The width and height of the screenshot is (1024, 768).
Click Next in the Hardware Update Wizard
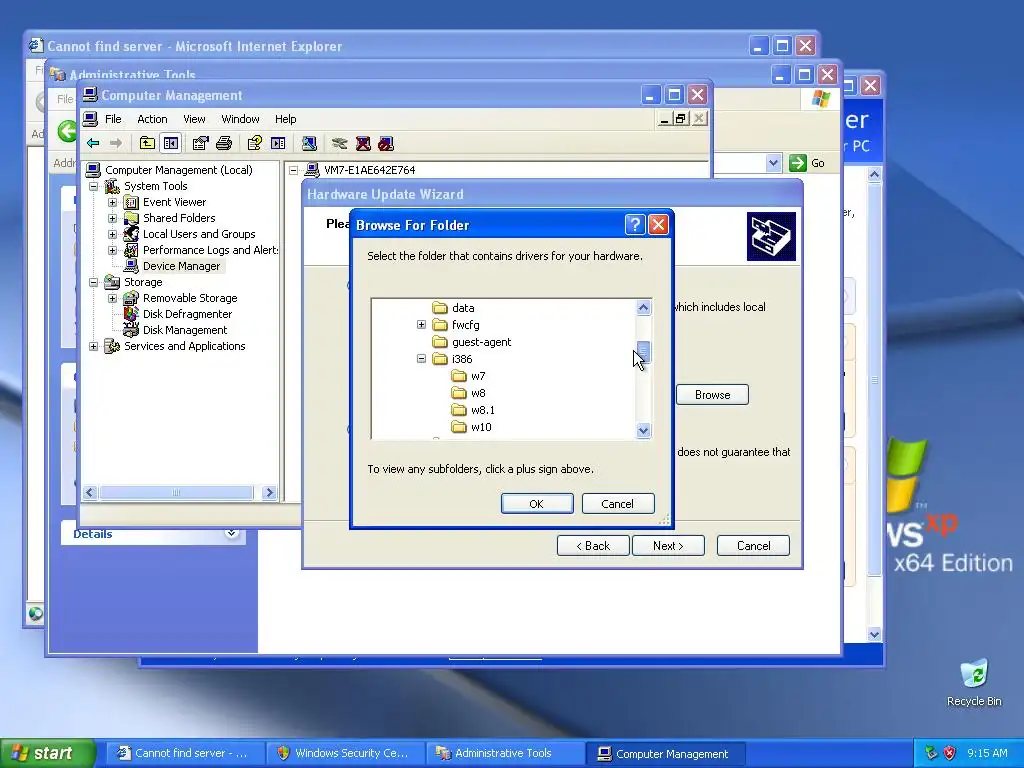click(668, 546)
